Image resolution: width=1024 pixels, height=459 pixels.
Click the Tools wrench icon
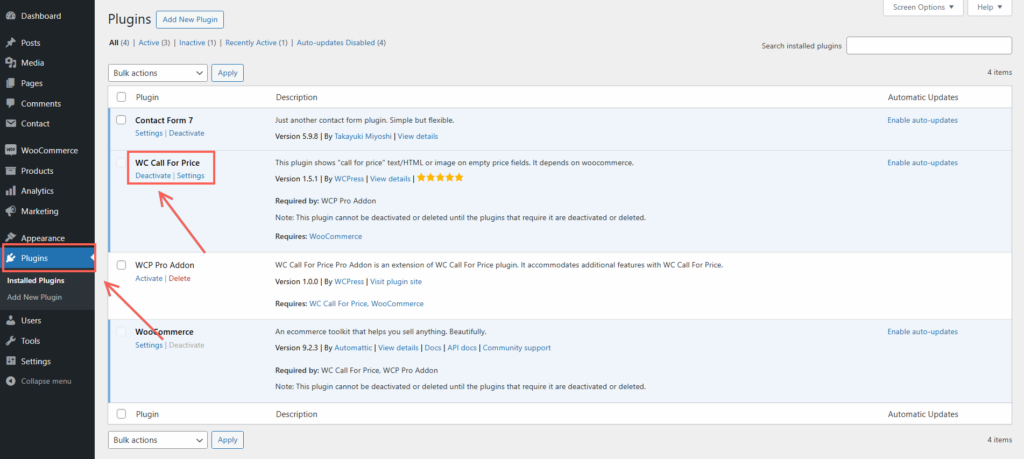tap(10, 341)
